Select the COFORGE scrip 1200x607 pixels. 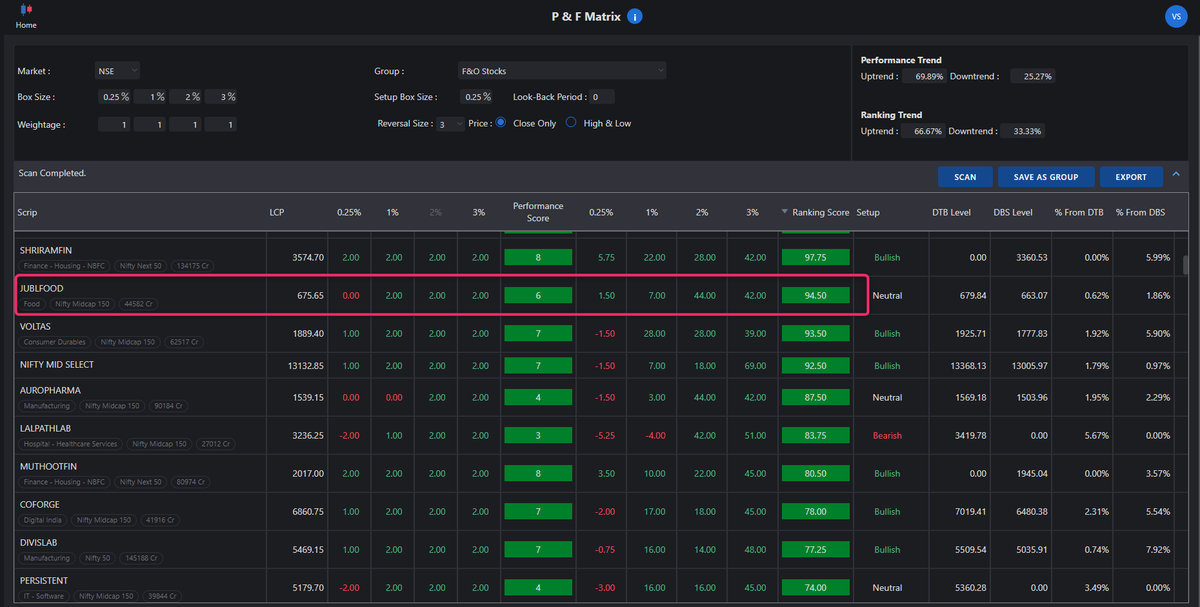(x=40, y=505)
